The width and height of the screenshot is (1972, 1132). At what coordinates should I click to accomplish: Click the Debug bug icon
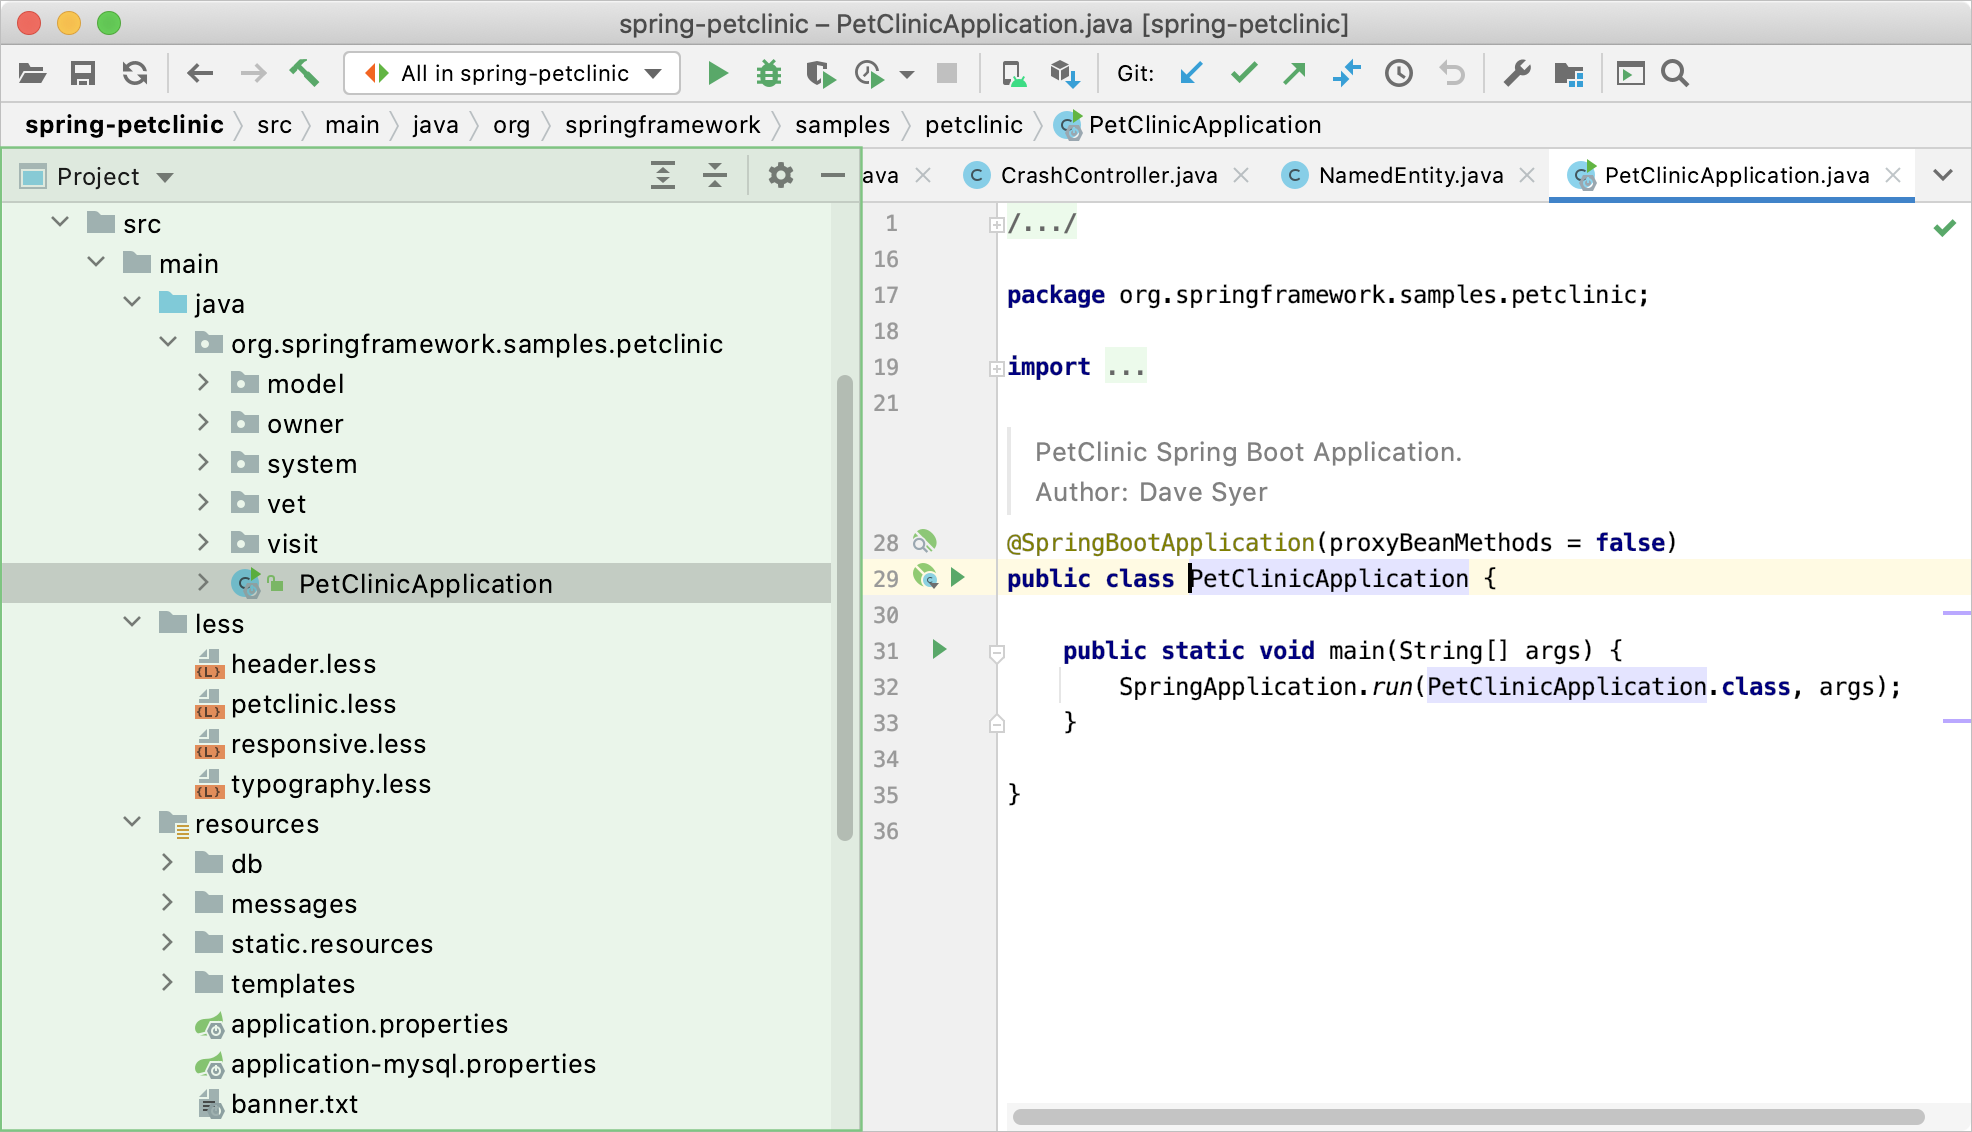click(768, 73)
